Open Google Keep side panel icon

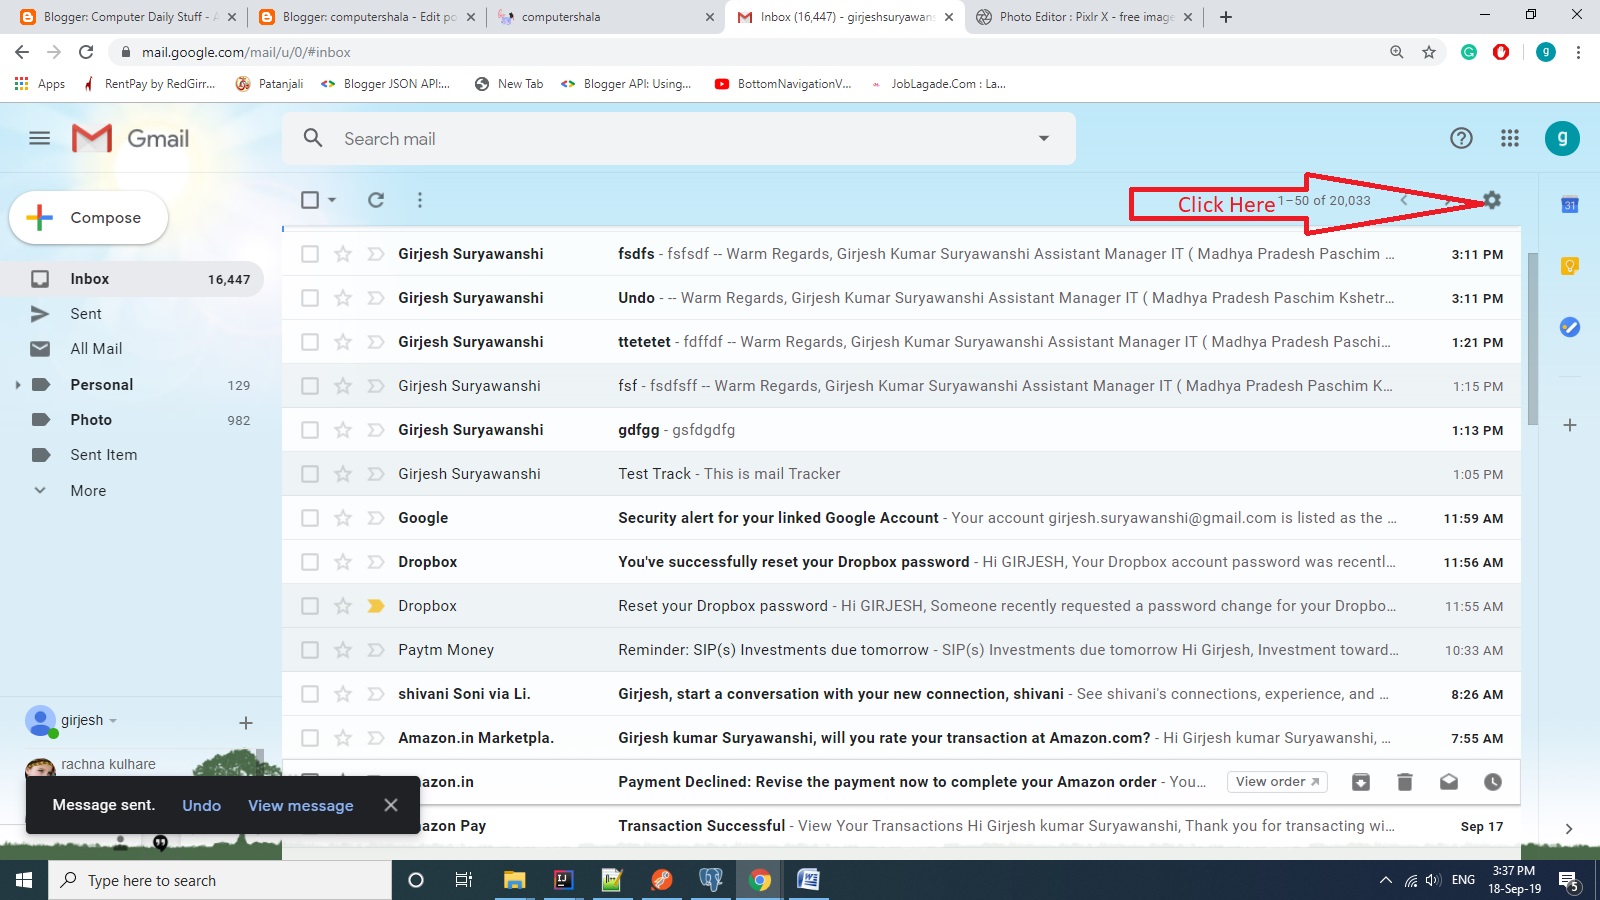(1570, 265)
